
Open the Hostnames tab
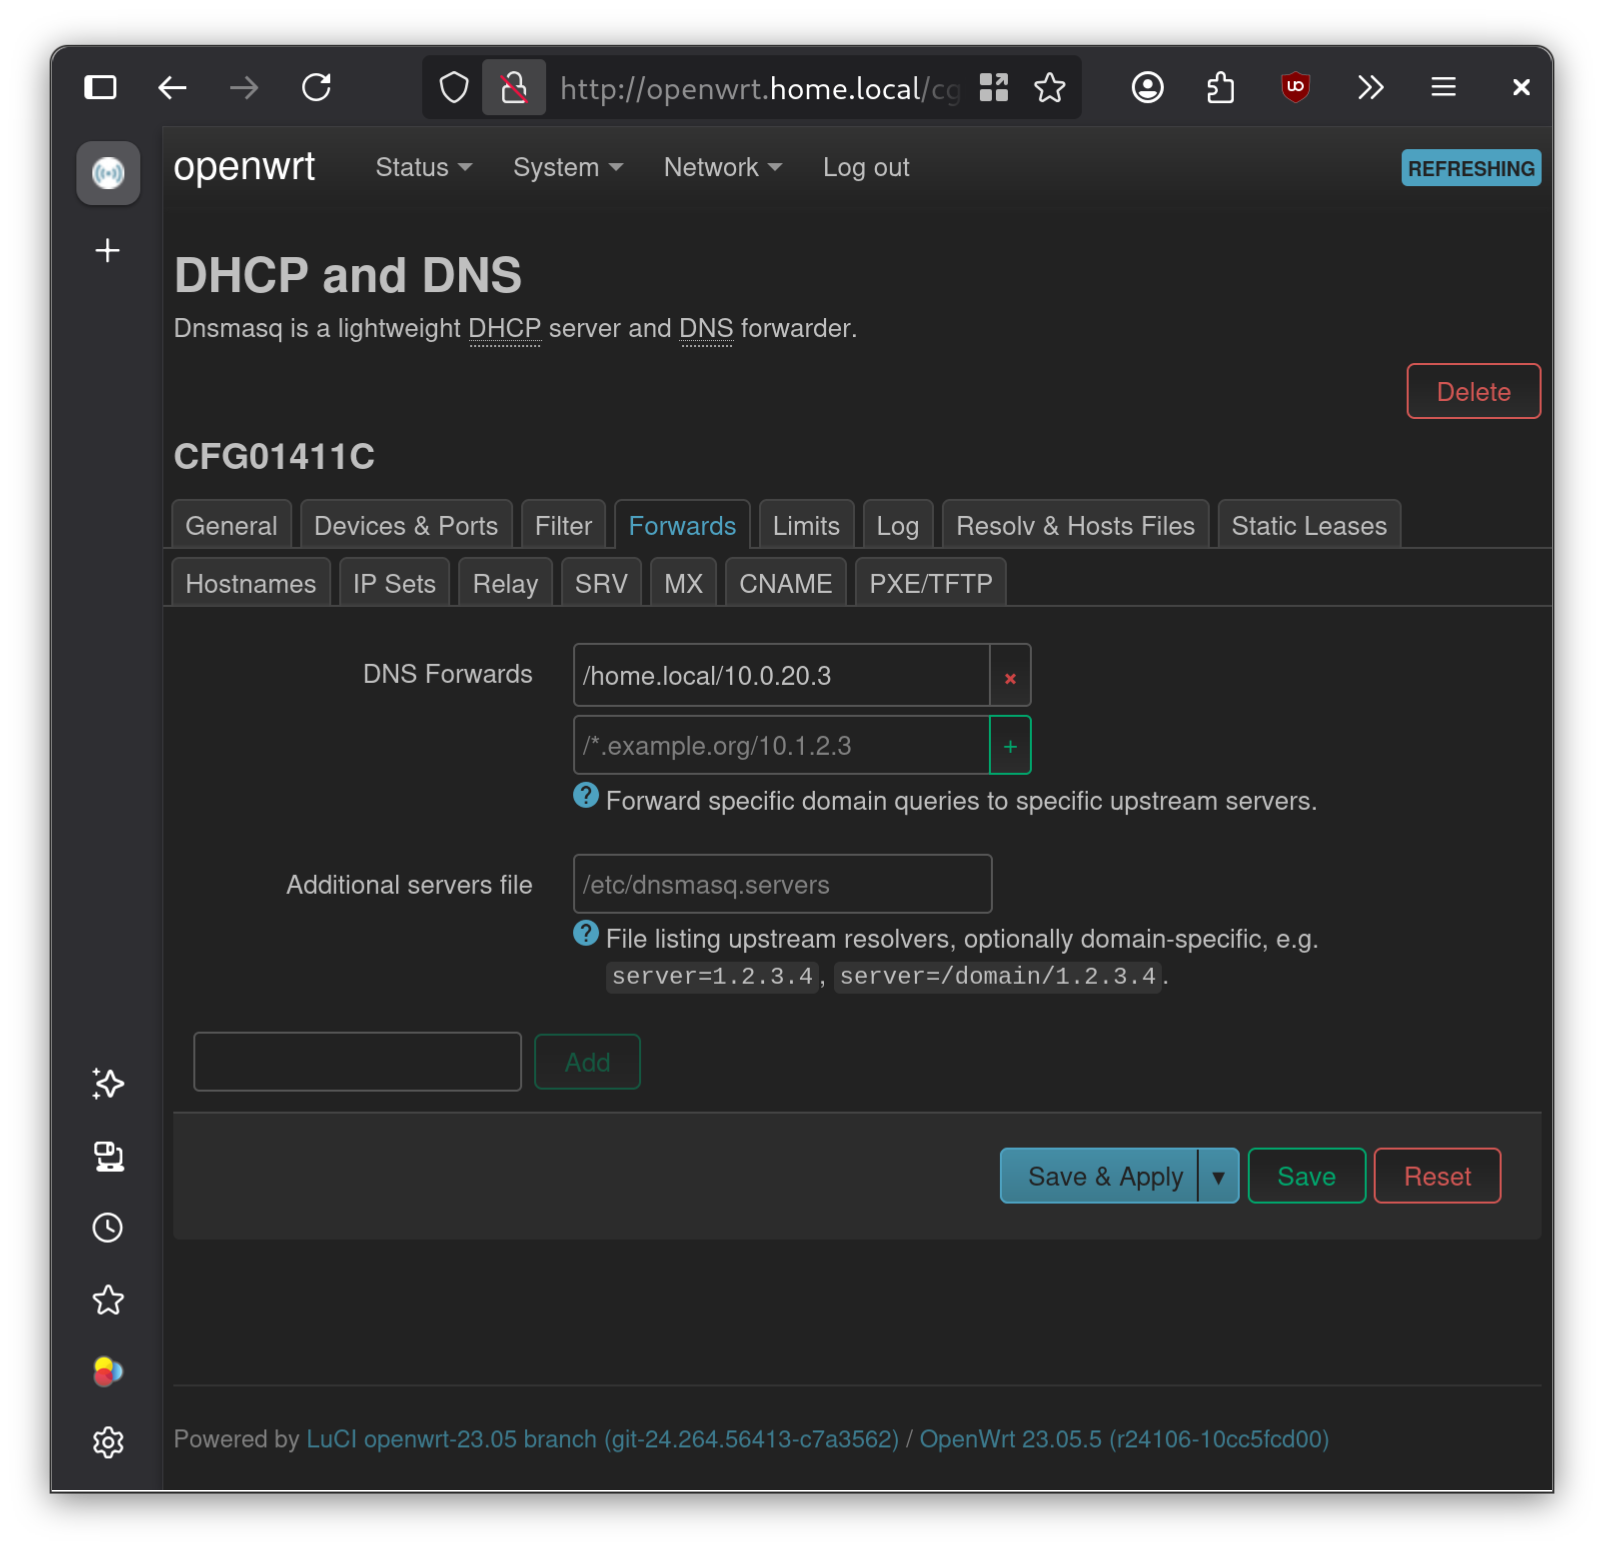(x=250, y=584)
